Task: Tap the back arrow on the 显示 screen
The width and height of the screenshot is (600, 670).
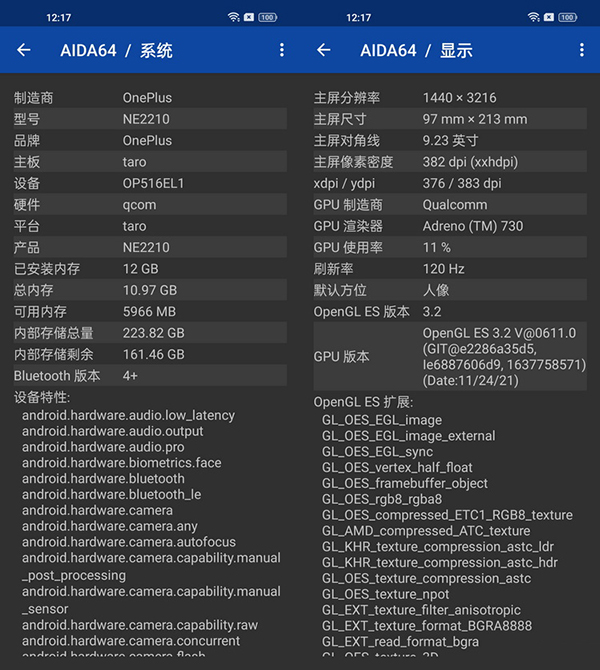Action: tap(323, 50)
